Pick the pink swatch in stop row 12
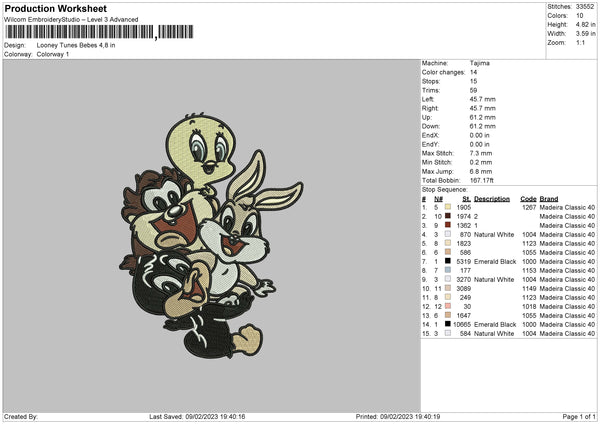 tap(448, 306)
